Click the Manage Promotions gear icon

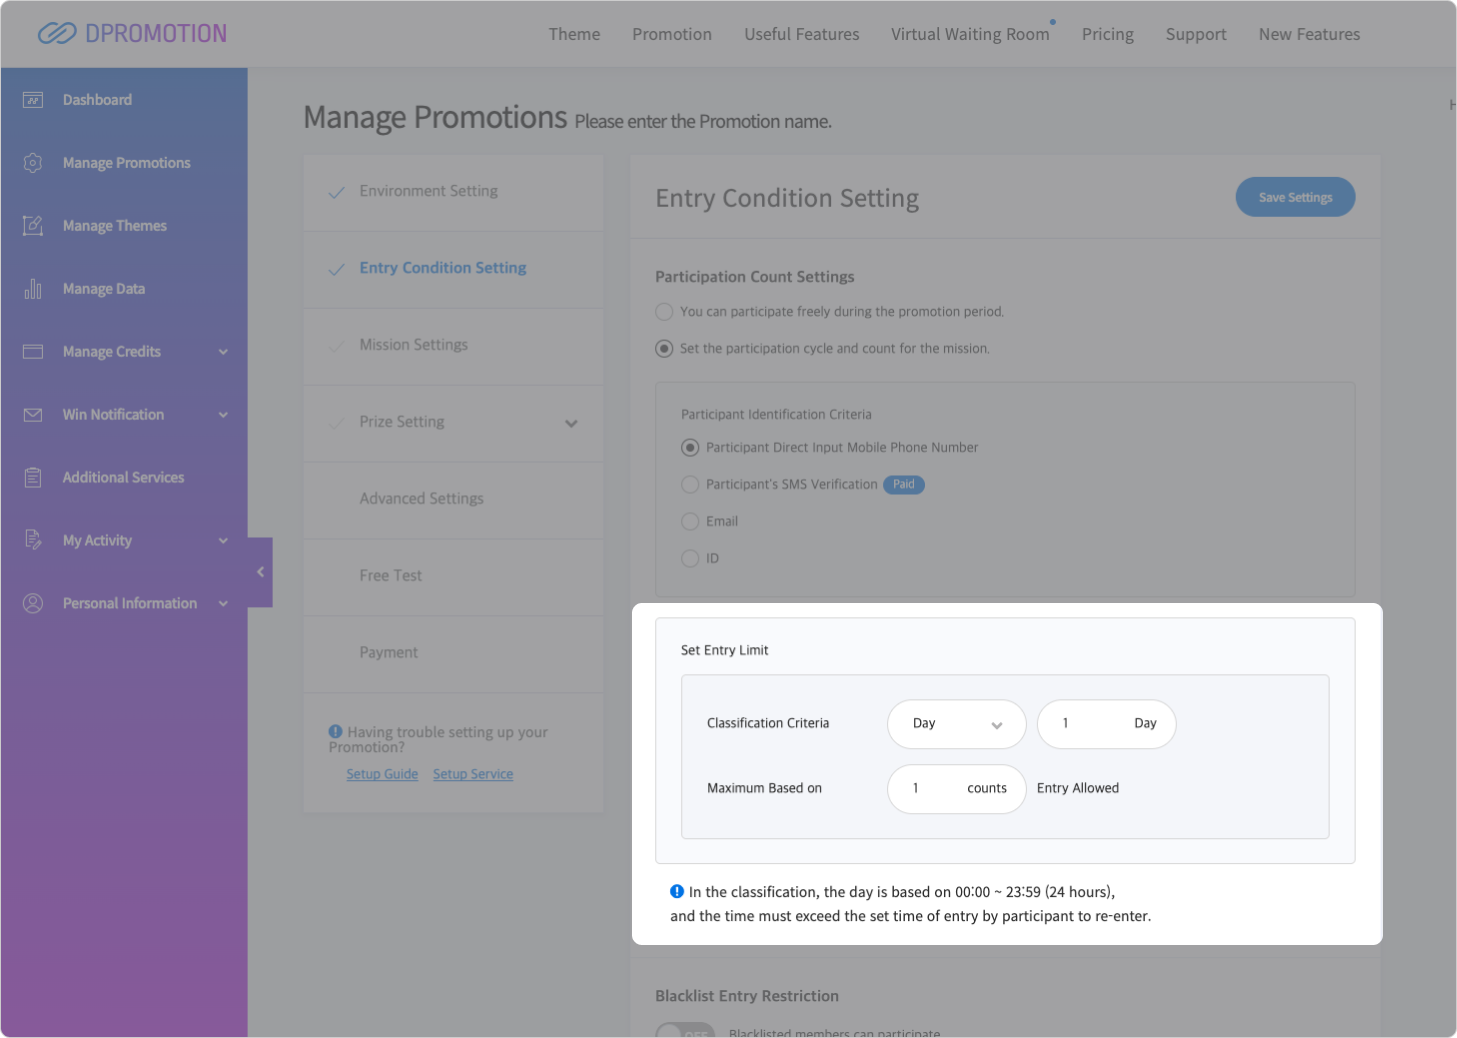coord(33,163)
